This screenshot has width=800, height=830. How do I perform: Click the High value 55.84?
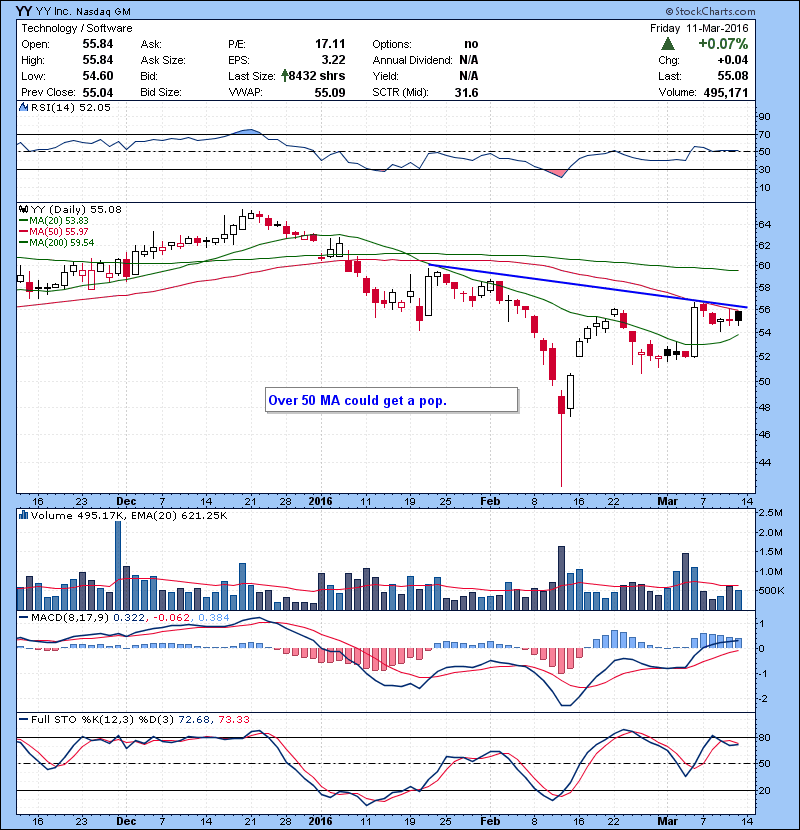click(x=98, y=60)
